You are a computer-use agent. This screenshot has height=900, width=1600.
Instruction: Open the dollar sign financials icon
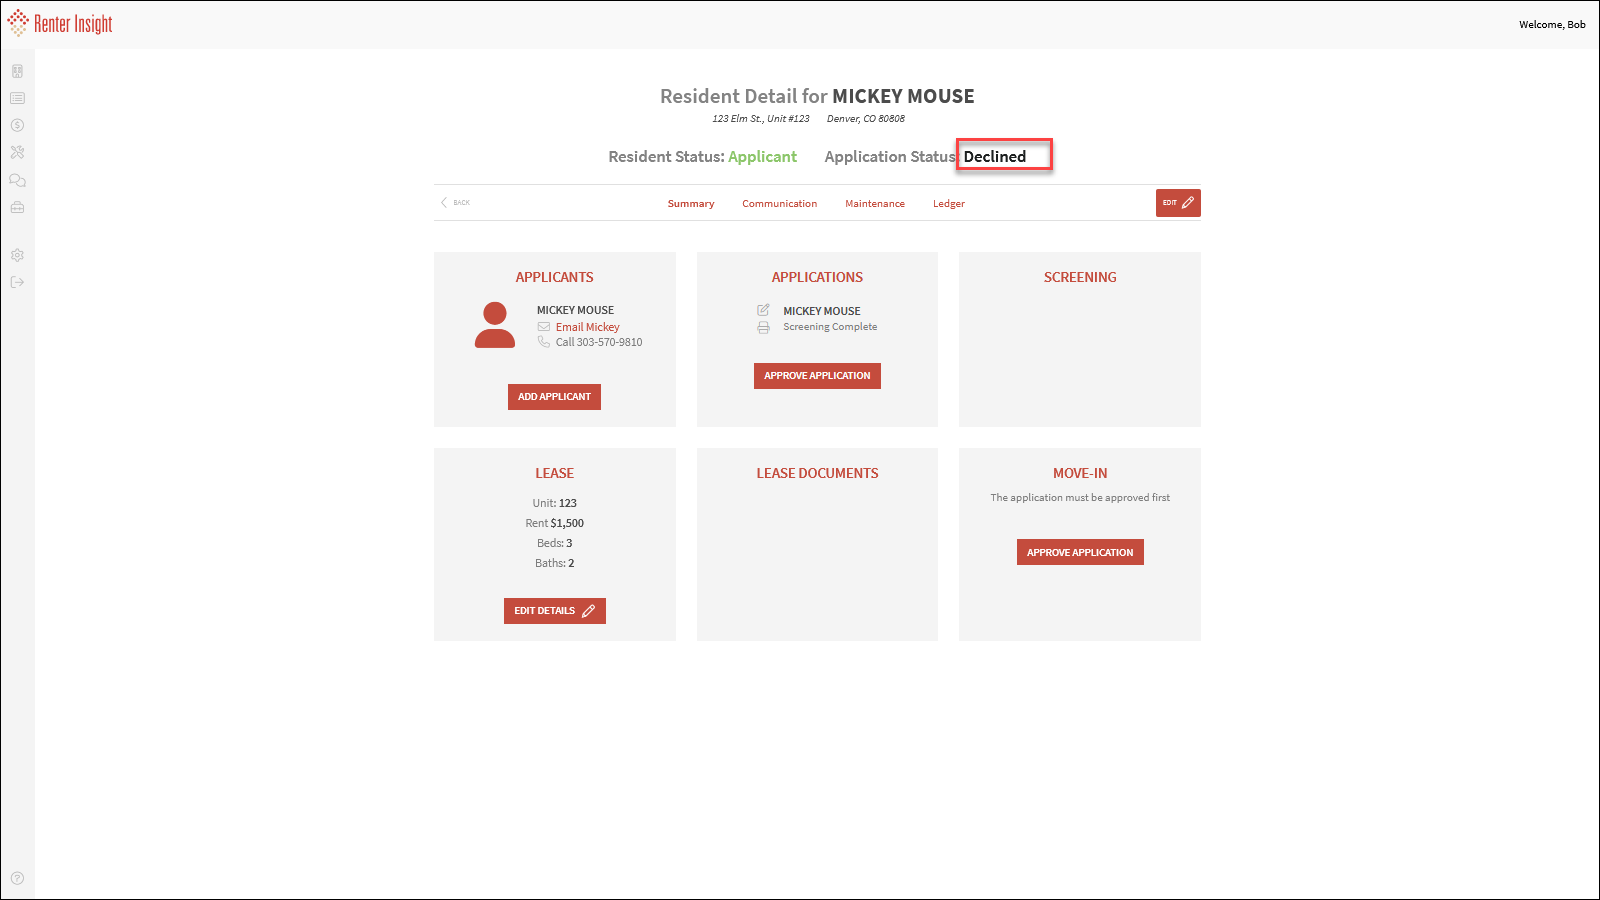click(x=17, y=125)
